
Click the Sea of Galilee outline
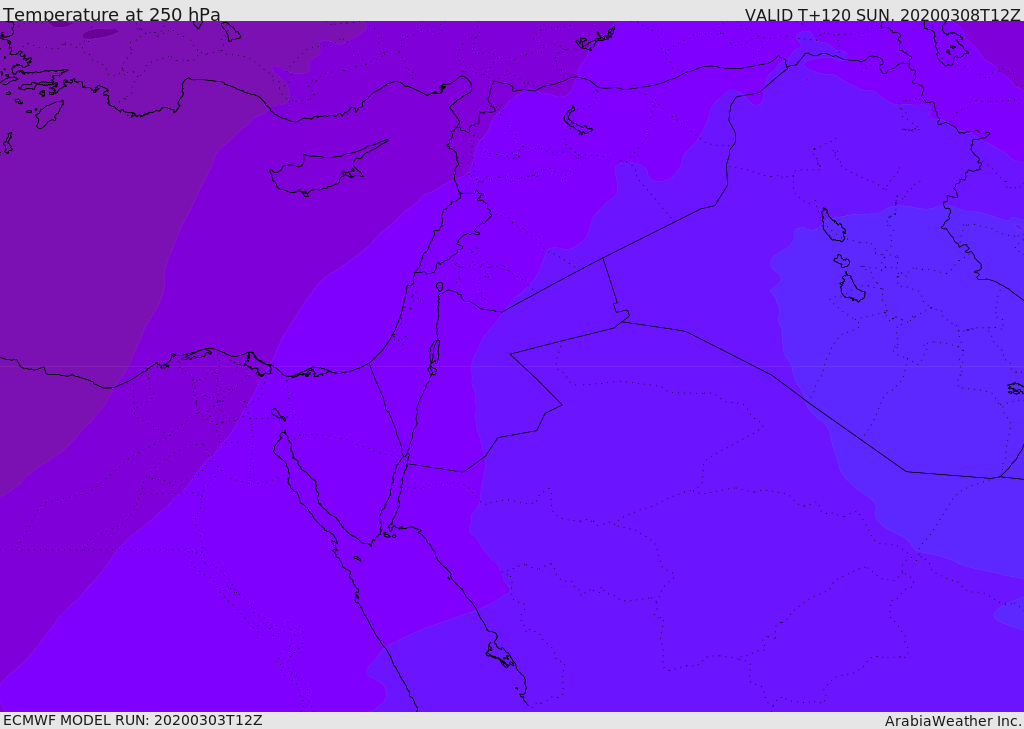440,287
